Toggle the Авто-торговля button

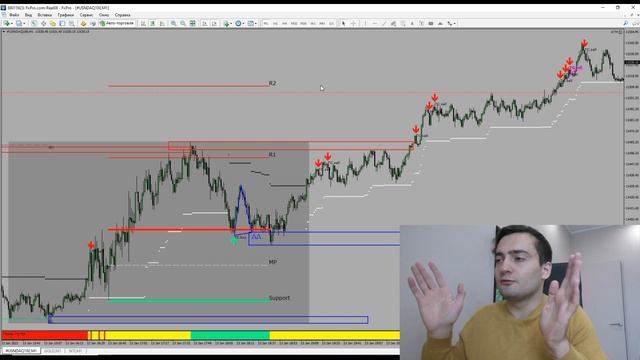[117, 23]
